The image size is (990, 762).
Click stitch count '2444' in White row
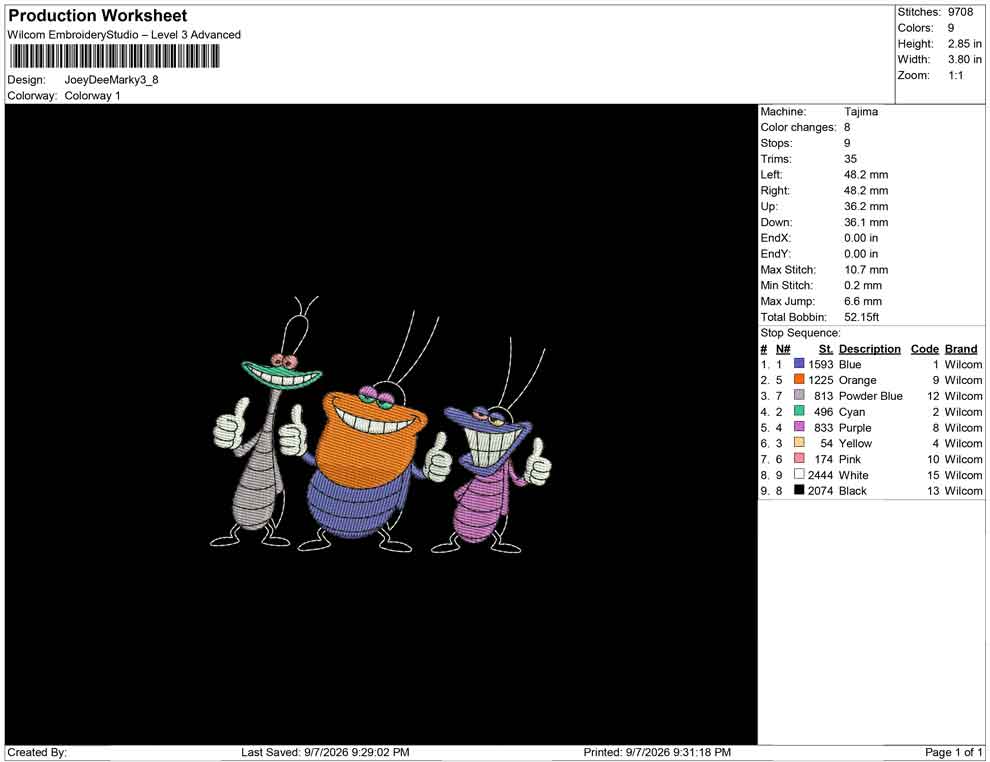(x=820, y=475)
